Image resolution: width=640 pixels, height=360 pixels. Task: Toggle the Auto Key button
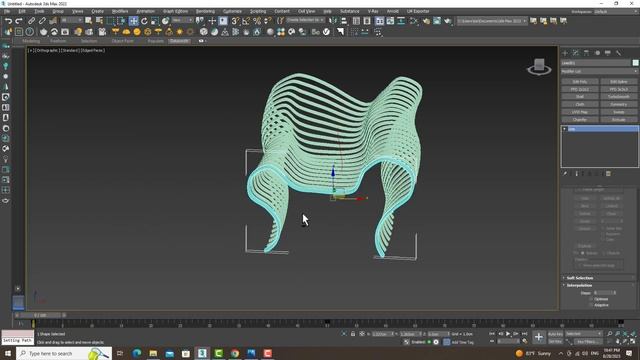(555, 334)
